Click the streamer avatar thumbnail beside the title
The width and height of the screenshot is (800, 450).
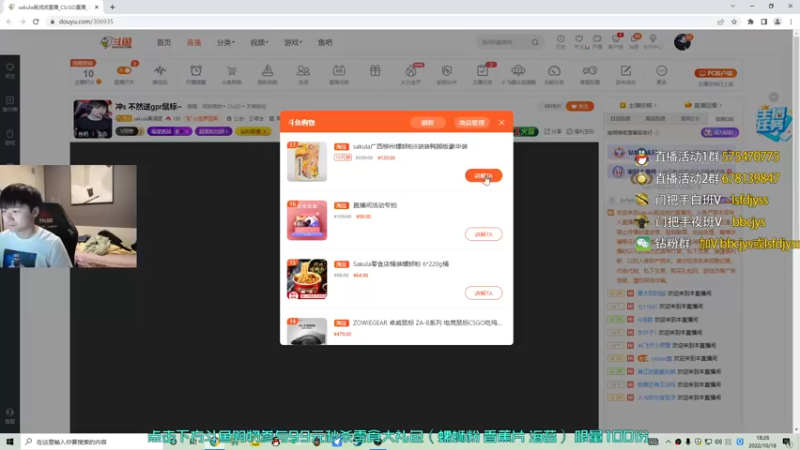tap(92, 119)
